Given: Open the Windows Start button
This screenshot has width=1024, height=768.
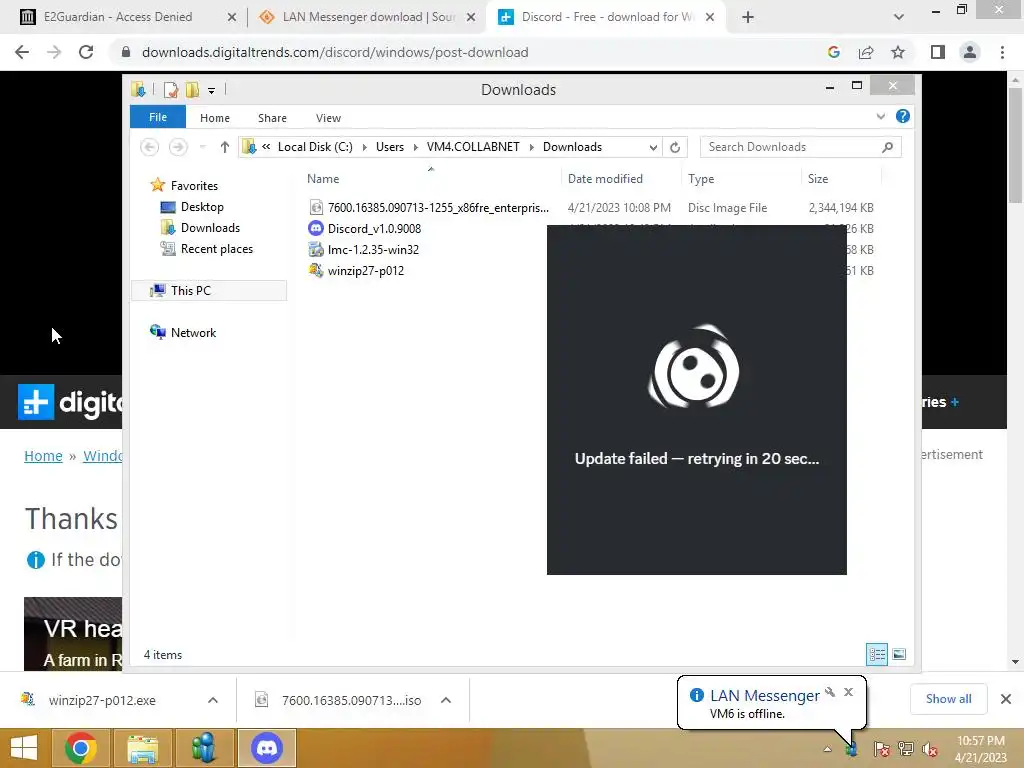Looking at the screenshot, I should pyautogui.click(x=24, y=748).
